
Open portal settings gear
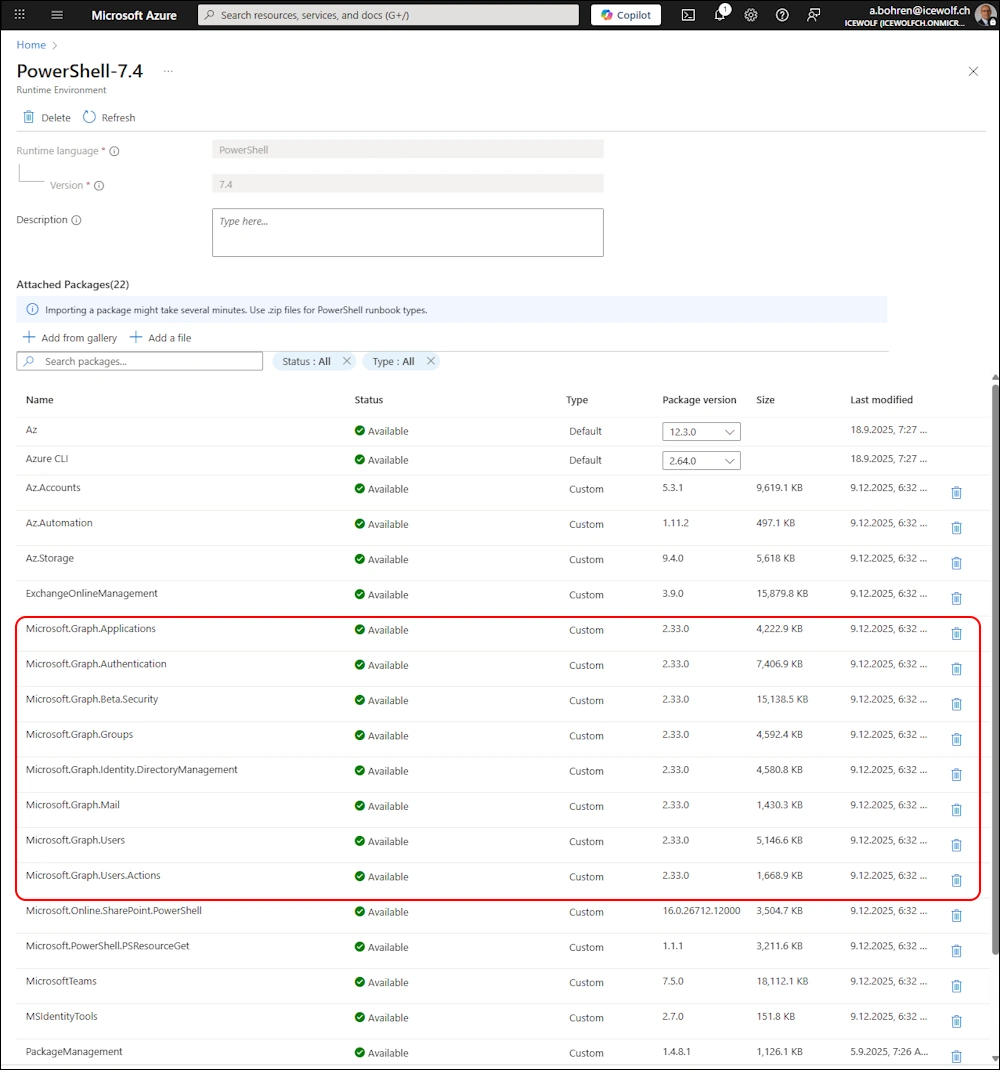[751, 15]
